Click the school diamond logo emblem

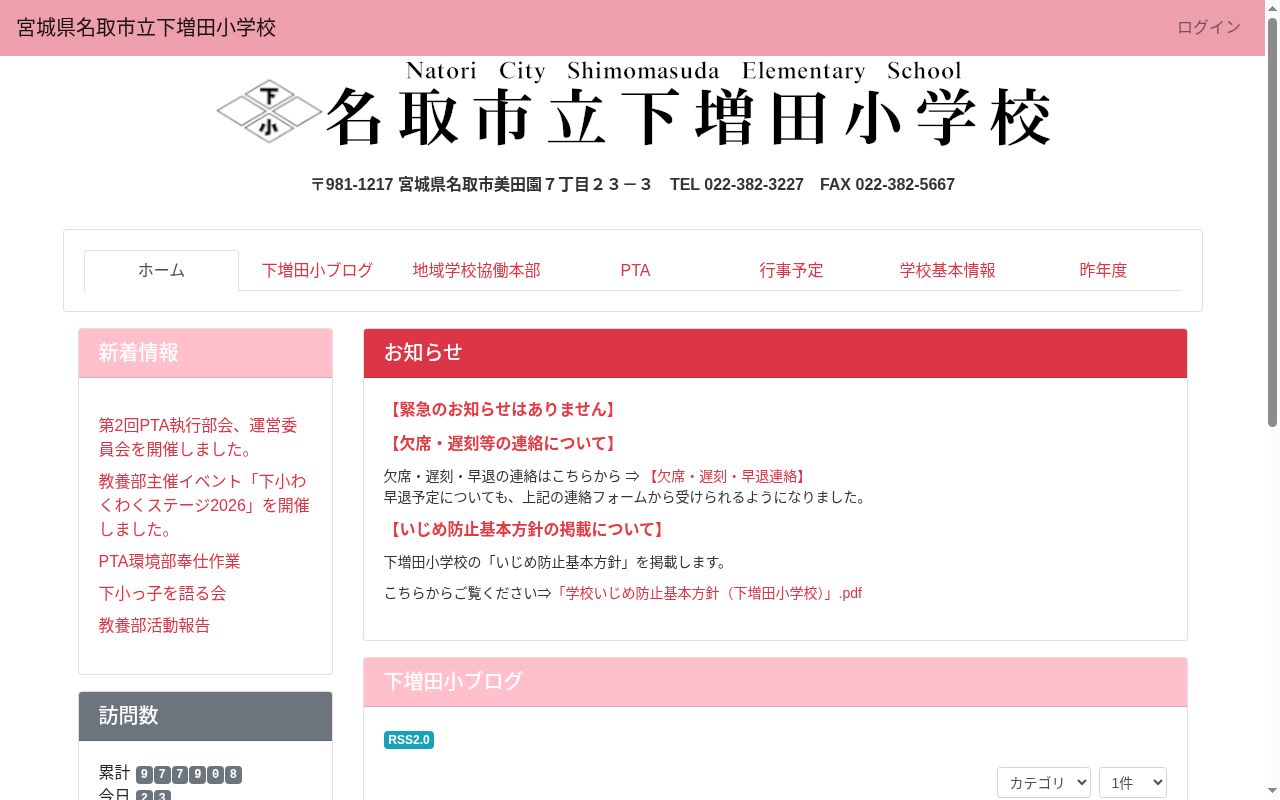point(269,111)
